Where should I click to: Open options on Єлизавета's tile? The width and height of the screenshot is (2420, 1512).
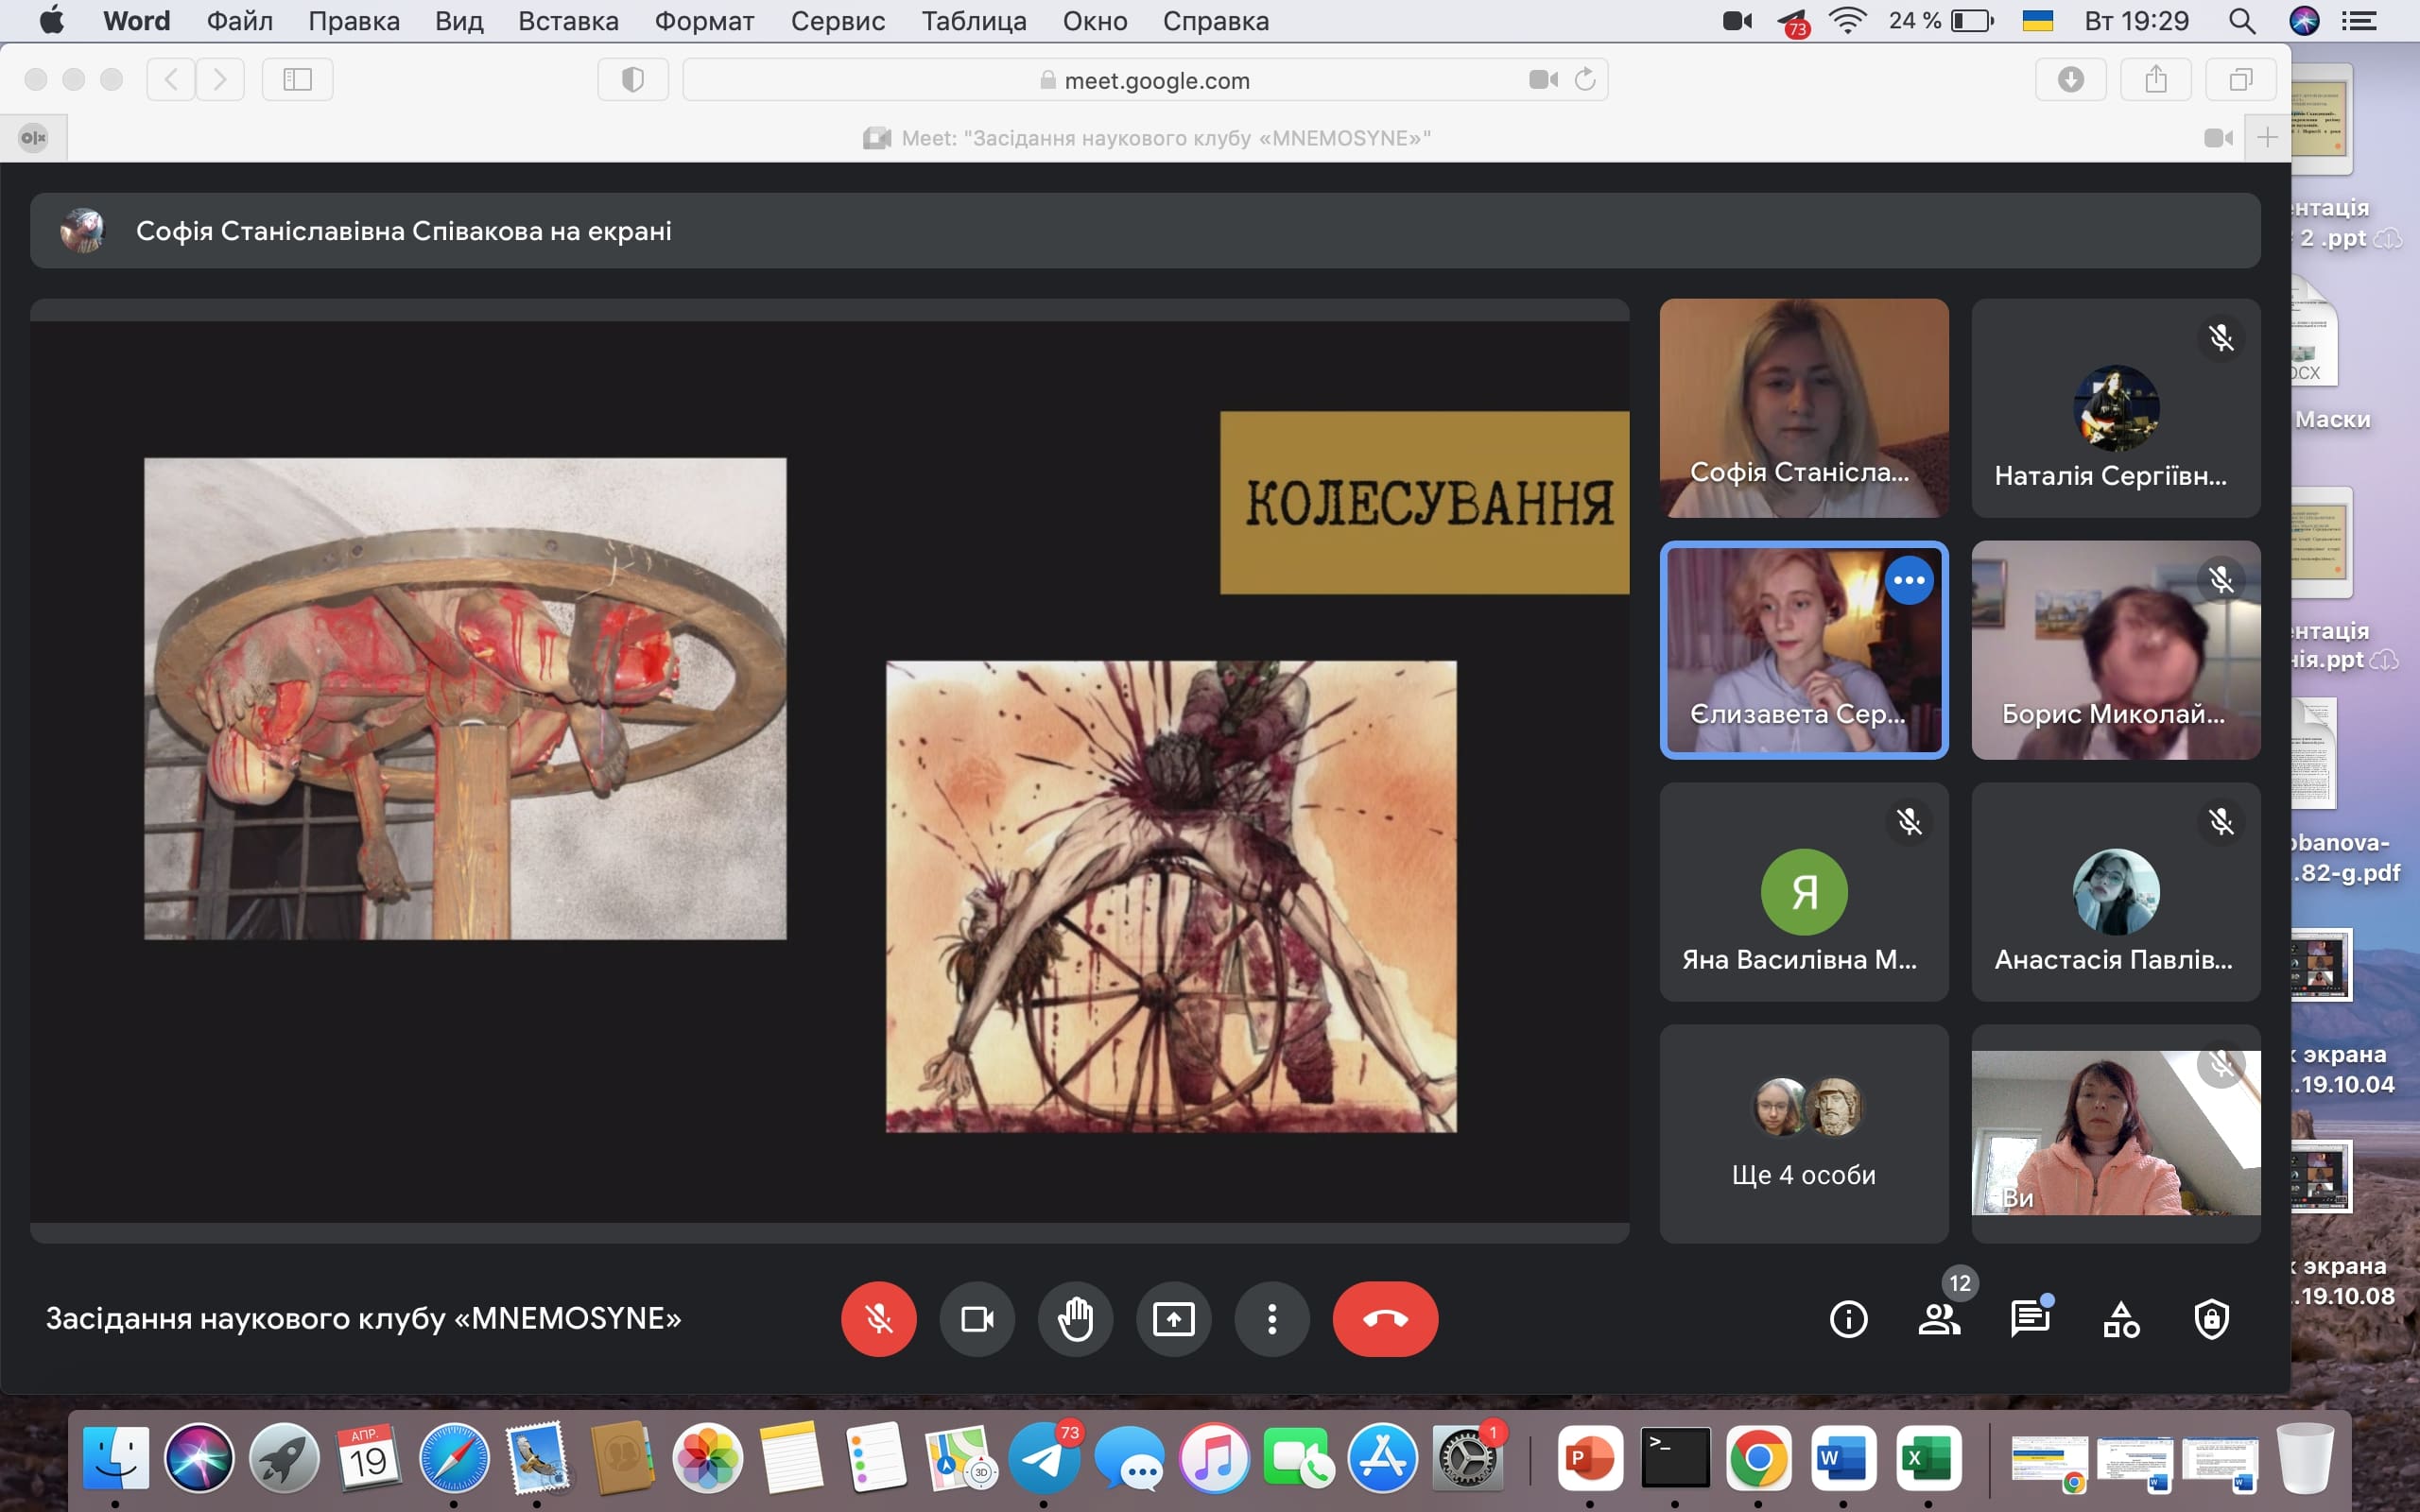pyautogui.click(x=1908, y=580)
